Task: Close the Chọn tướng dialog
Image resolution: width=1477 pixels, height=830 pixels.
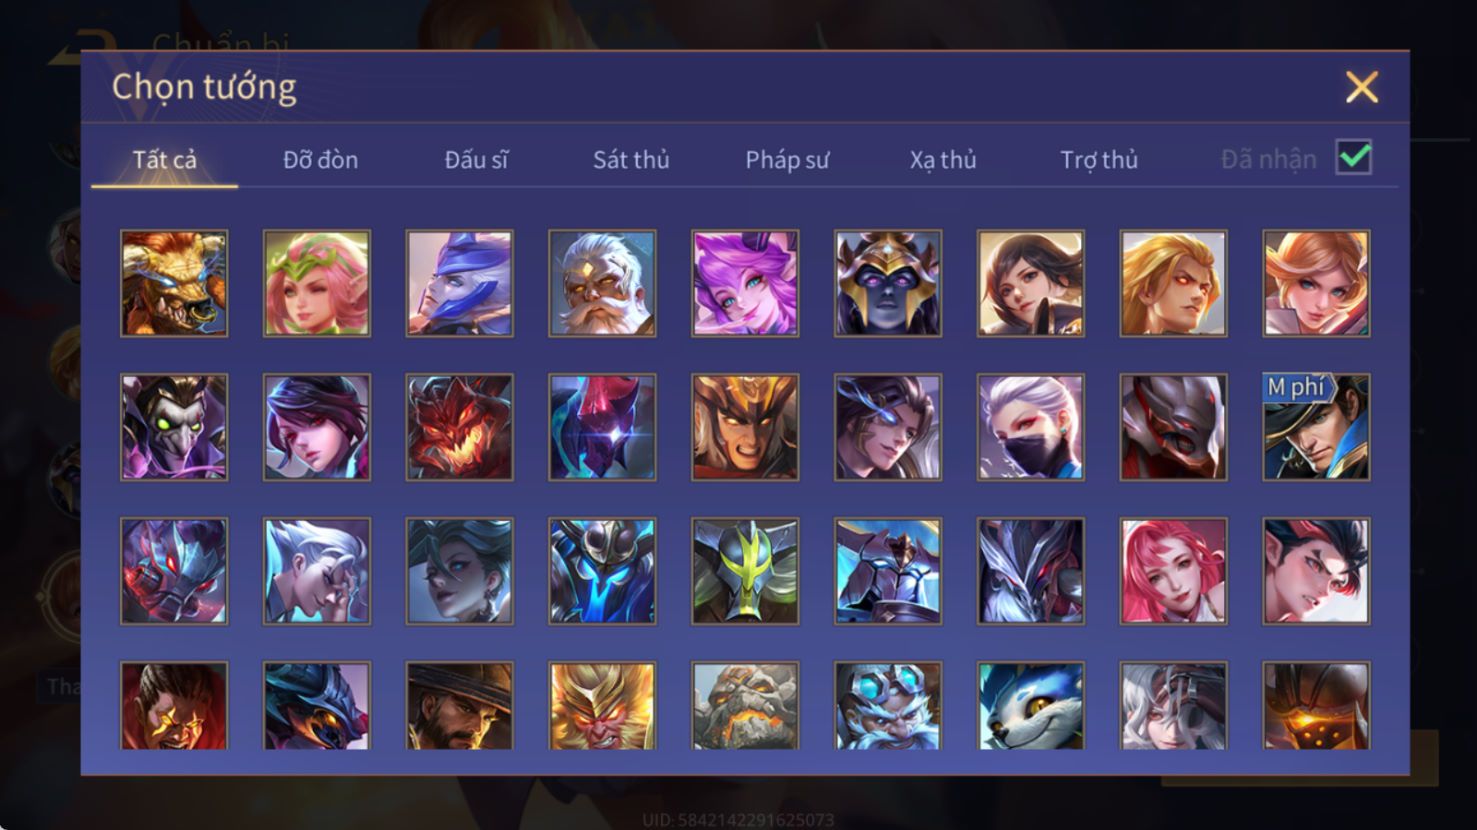Action: click(x=1361, y=87)
